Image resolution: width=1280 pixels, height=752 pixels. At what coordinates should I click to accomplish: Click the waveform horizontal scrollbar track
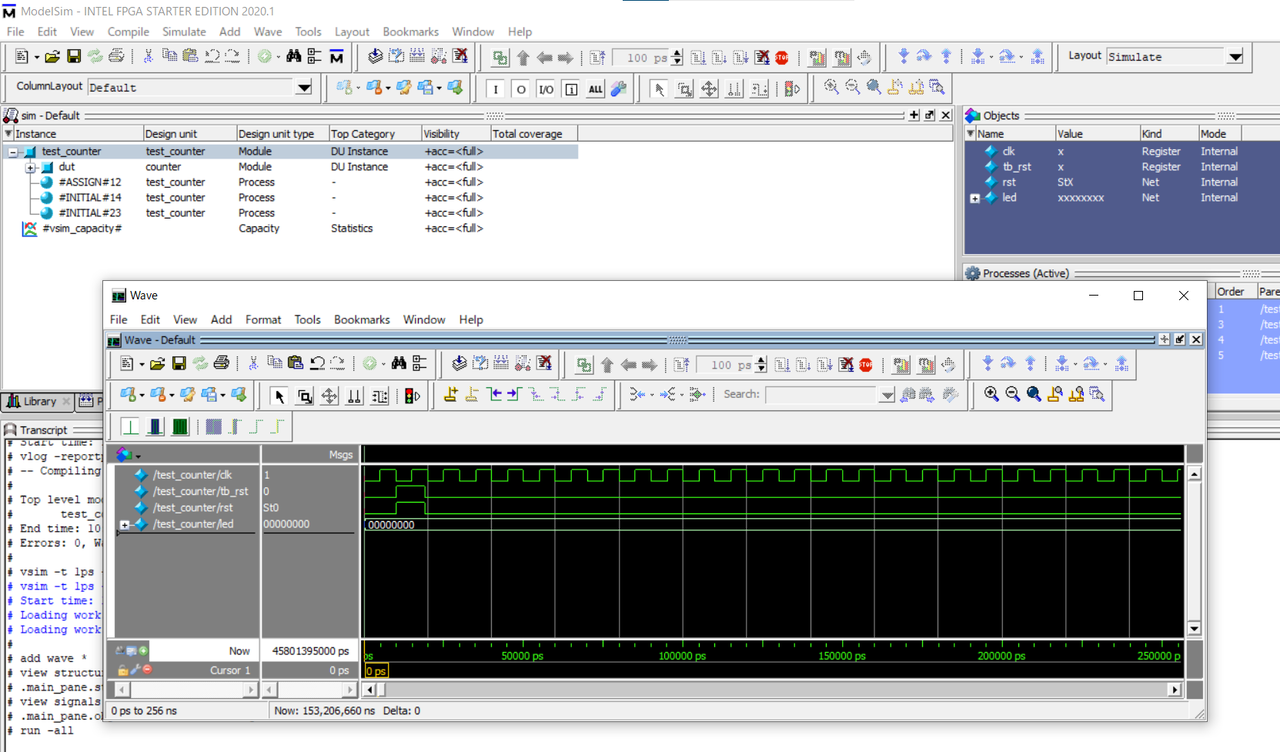(x=770, y=690)
